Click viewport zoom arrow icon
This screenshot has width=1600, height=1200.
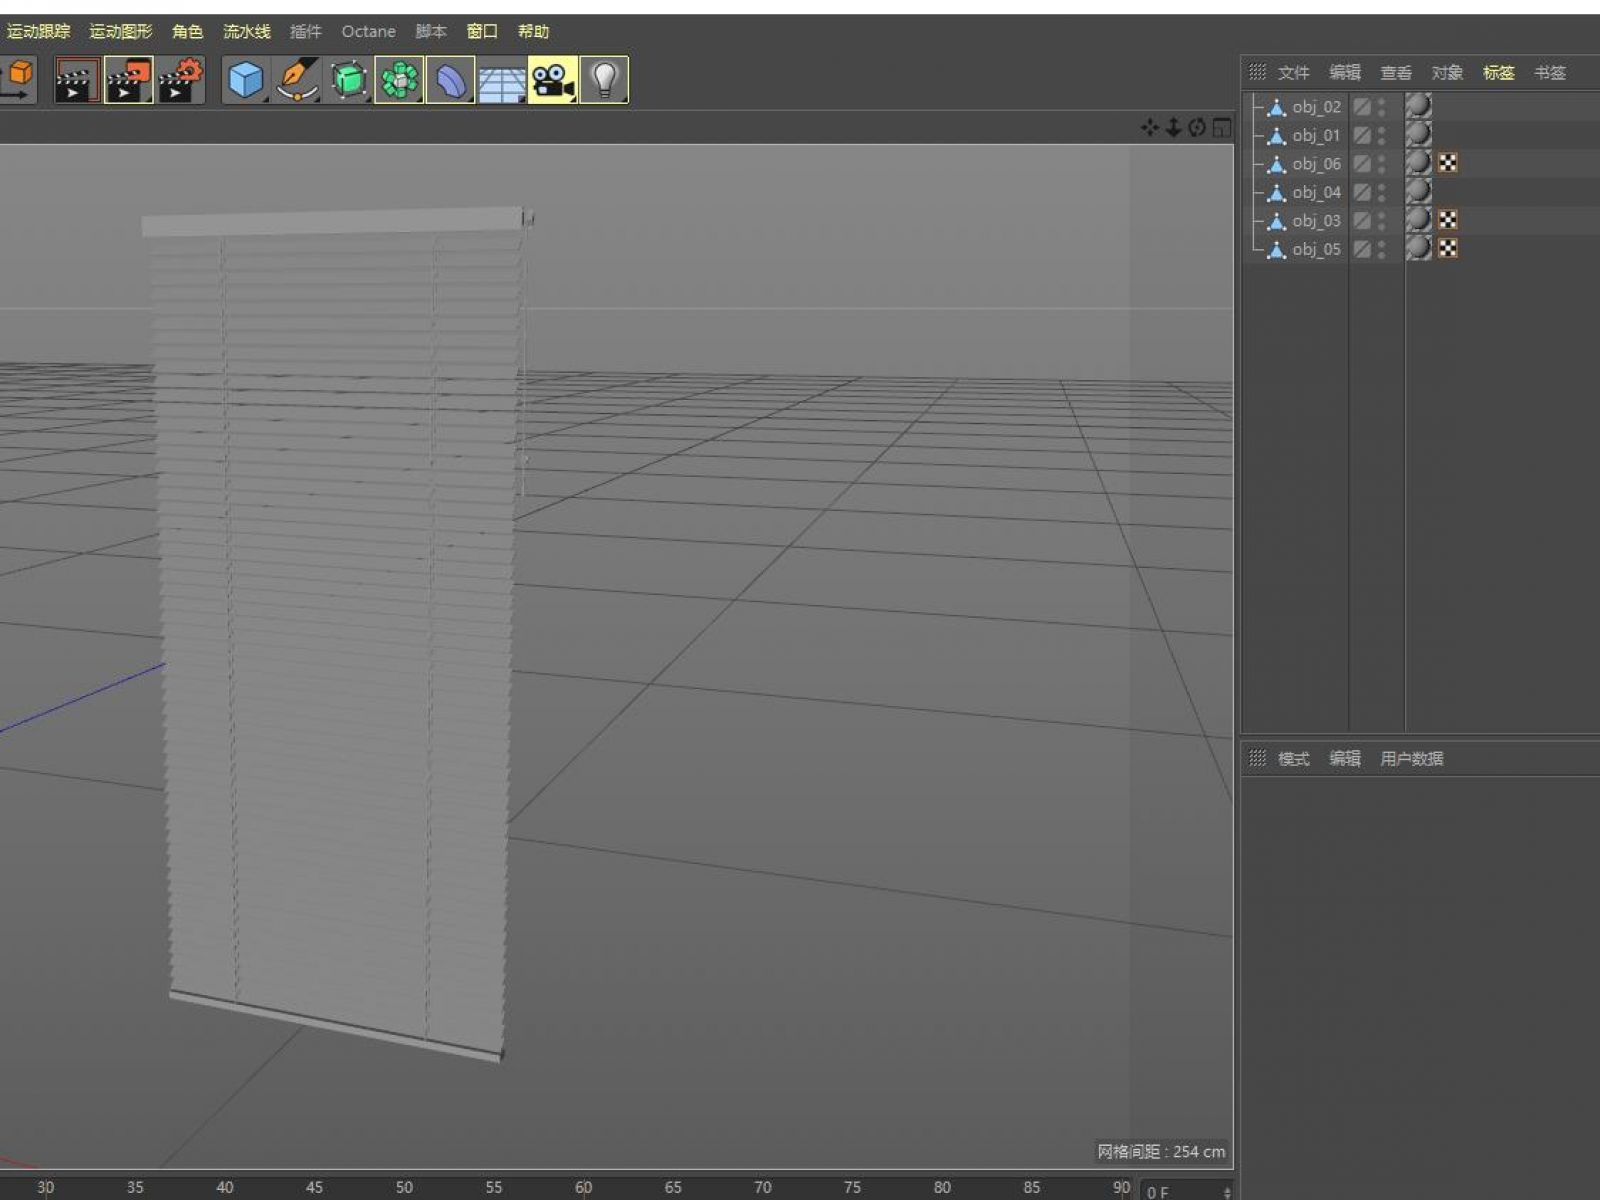1173,128
